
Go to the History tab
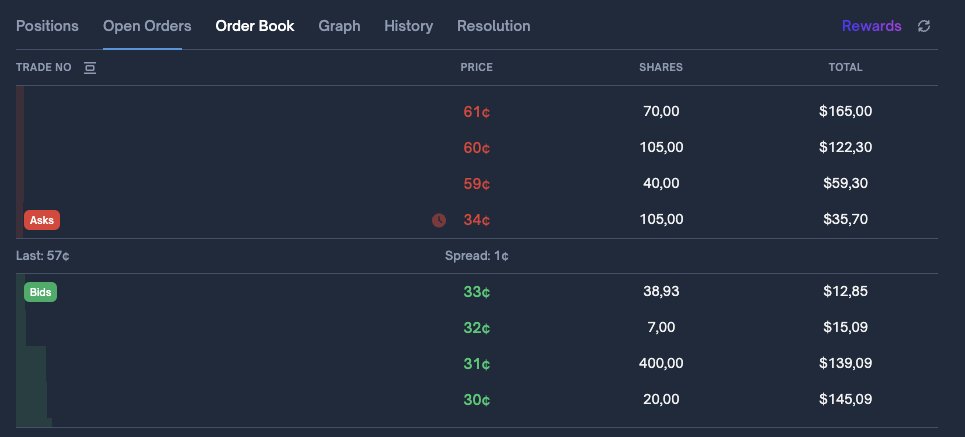pyautogui.click(x=408, y=26)
